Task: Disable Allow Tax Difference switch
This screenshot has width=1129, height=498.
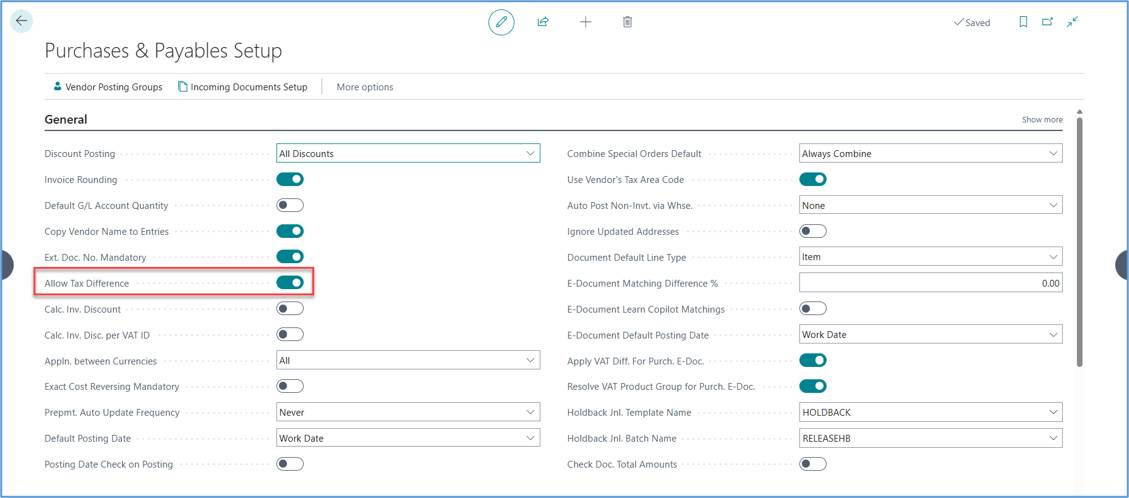Action: click(290, 283)
